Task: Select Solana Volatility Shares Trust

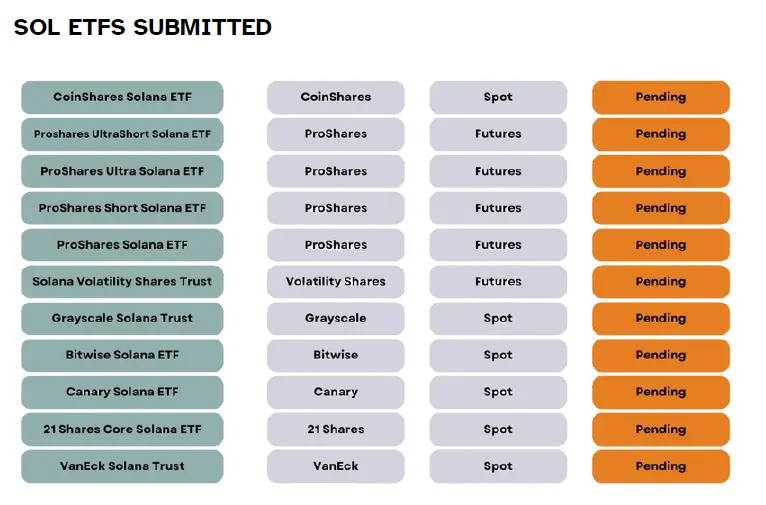Action: click(122, 282)
